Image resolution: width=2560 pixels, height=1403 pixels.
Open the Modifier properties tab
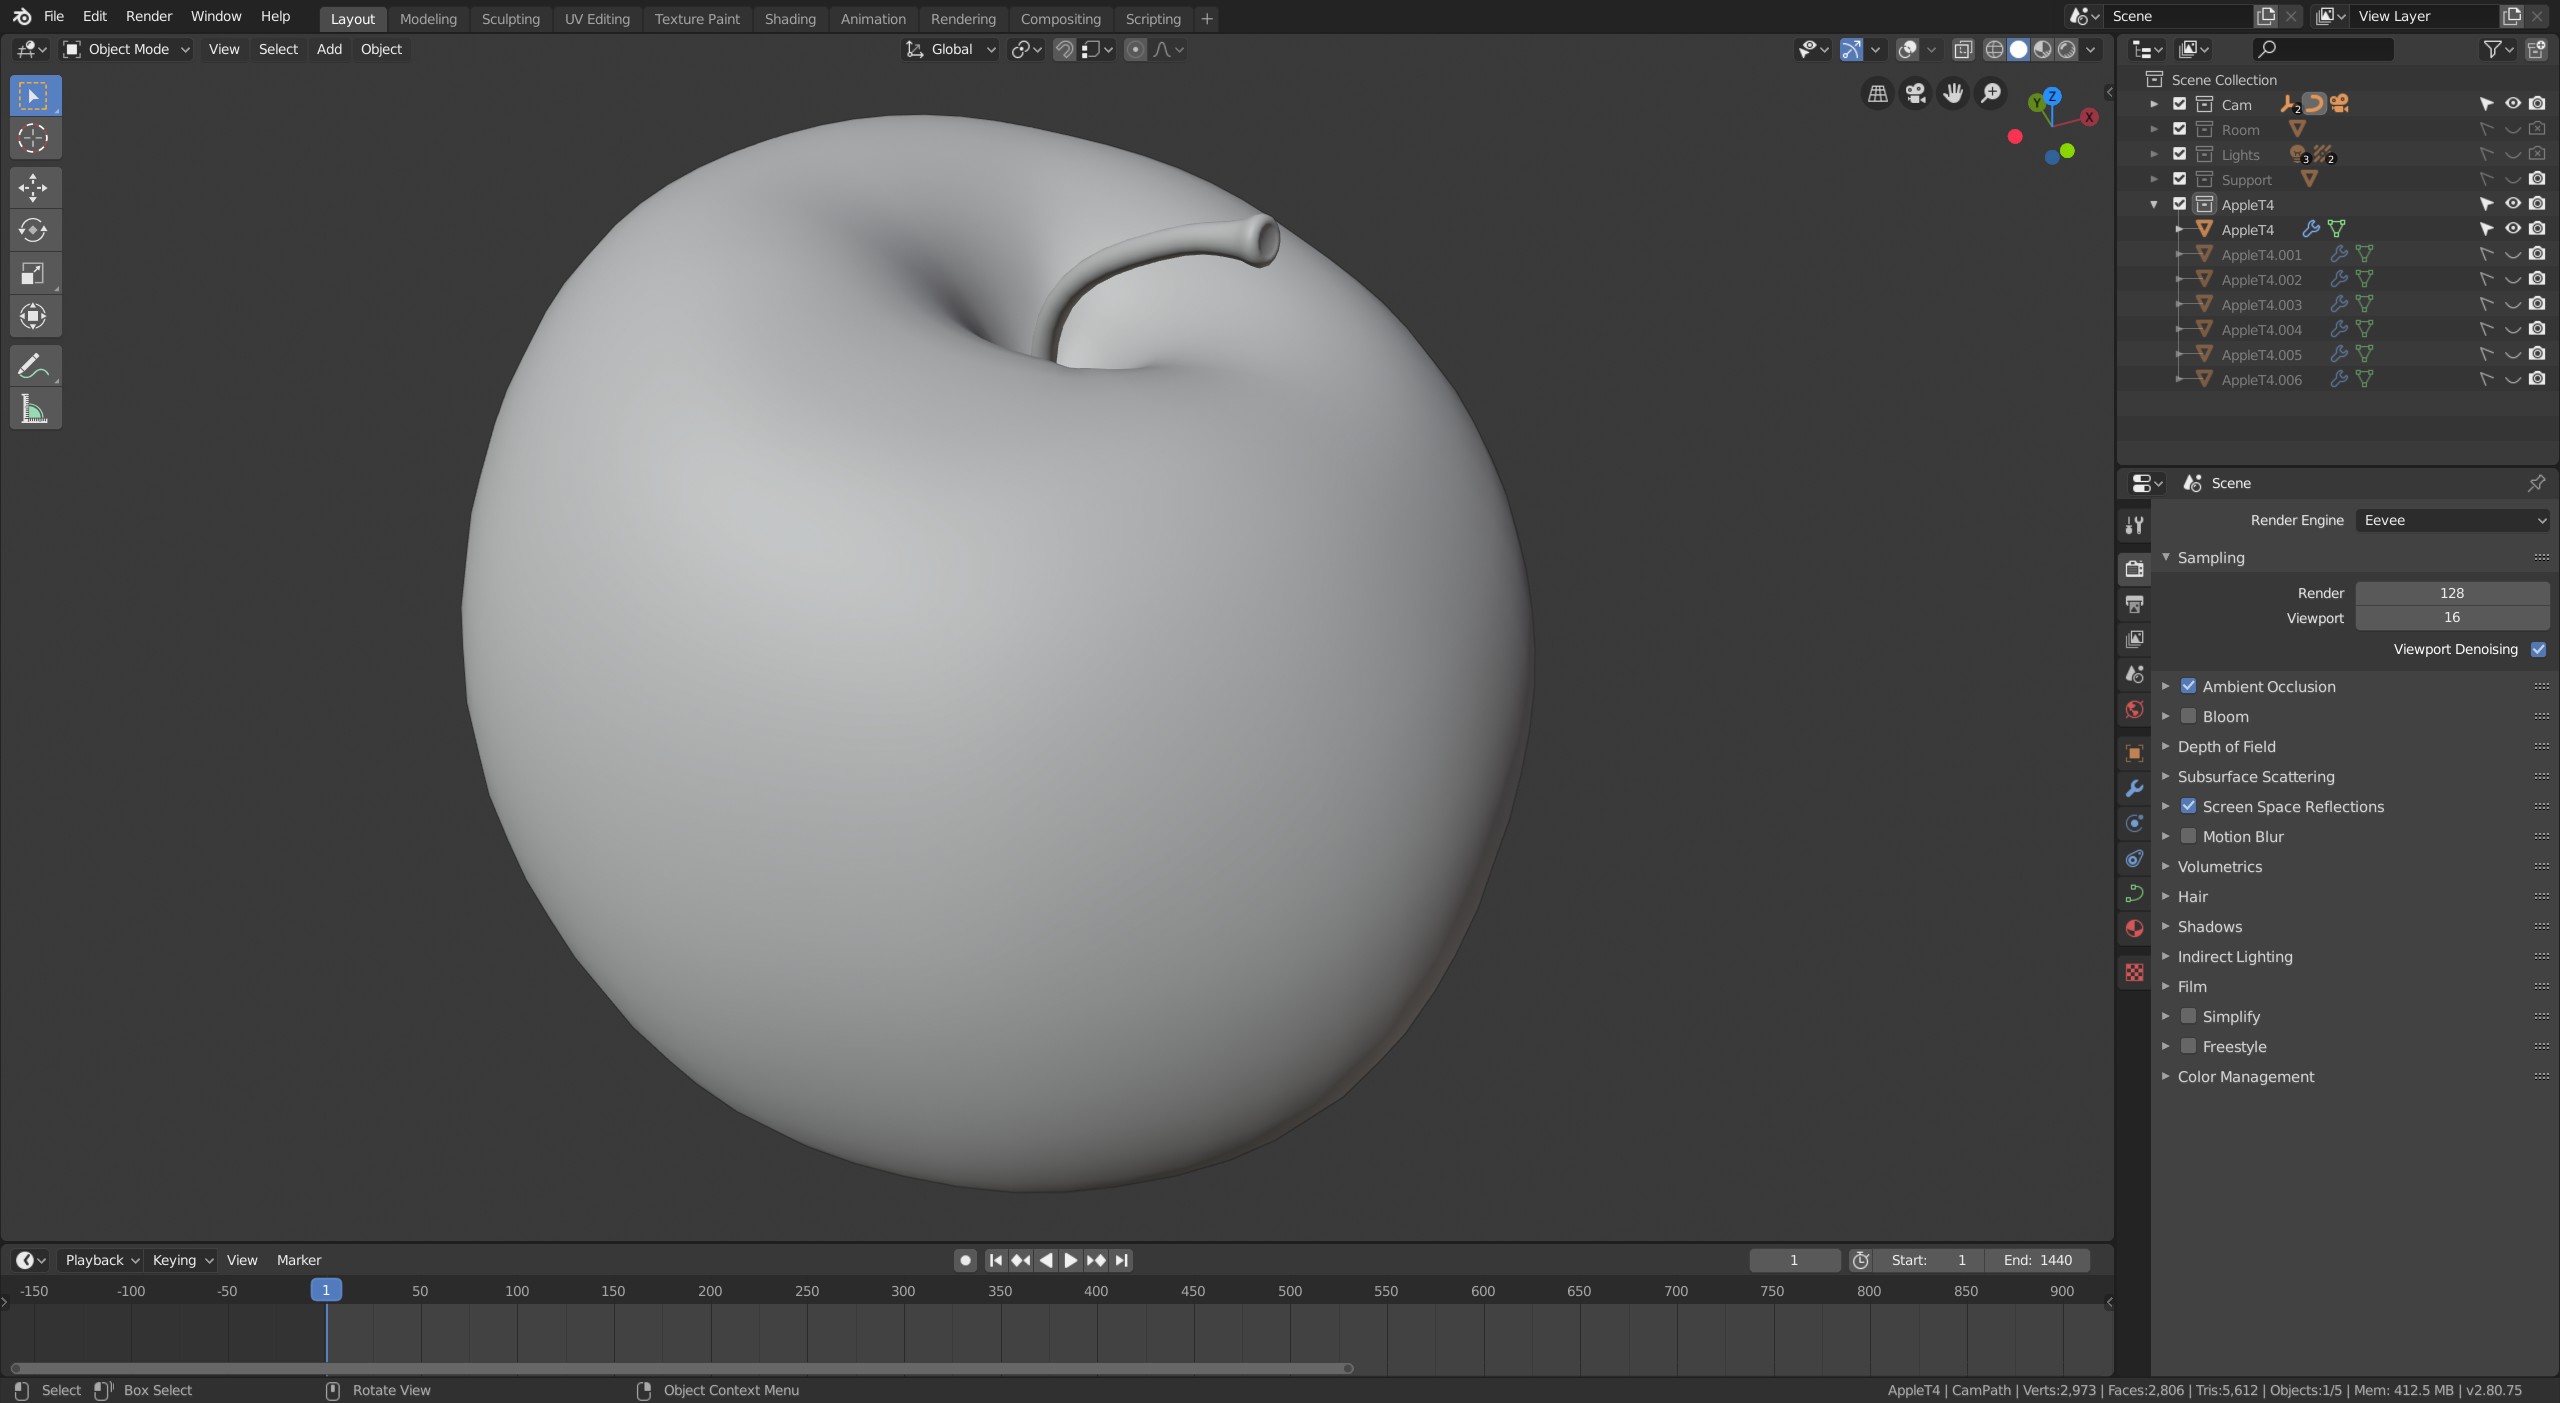(x=2134, y=788)
